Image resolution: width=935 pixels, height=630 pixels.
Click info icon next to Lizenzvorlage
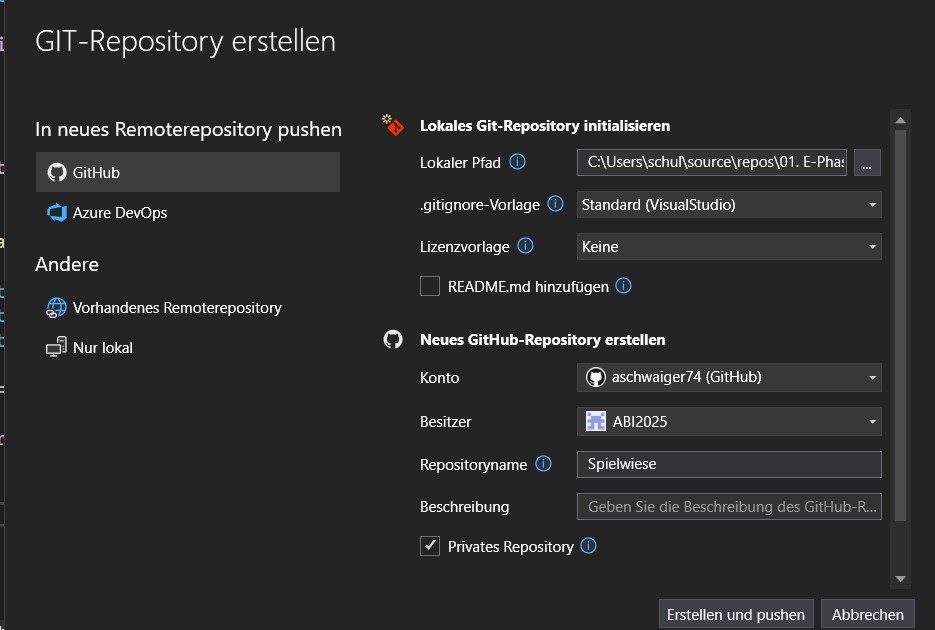(525, 246)
